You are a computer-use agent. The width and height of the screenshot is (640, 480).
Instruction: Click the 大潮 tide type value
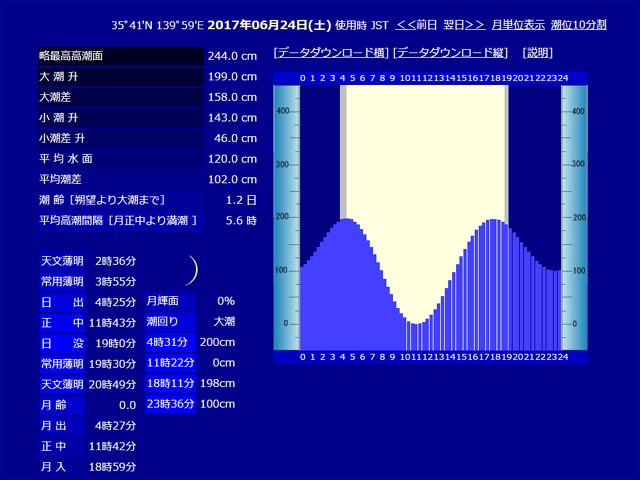coord(224,322)
